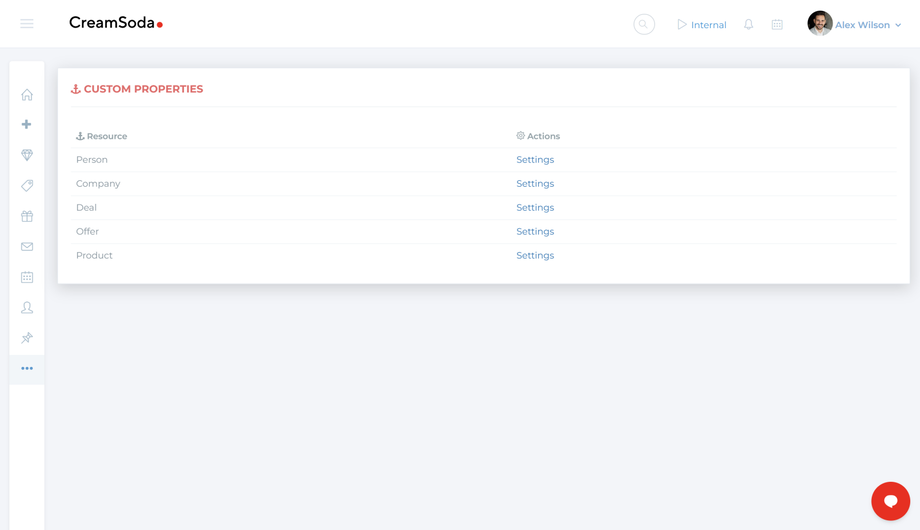Open Settings for the Deal resource
This screenshot has width=920, height=530.
pyautogui.click(x=535, y=208)
